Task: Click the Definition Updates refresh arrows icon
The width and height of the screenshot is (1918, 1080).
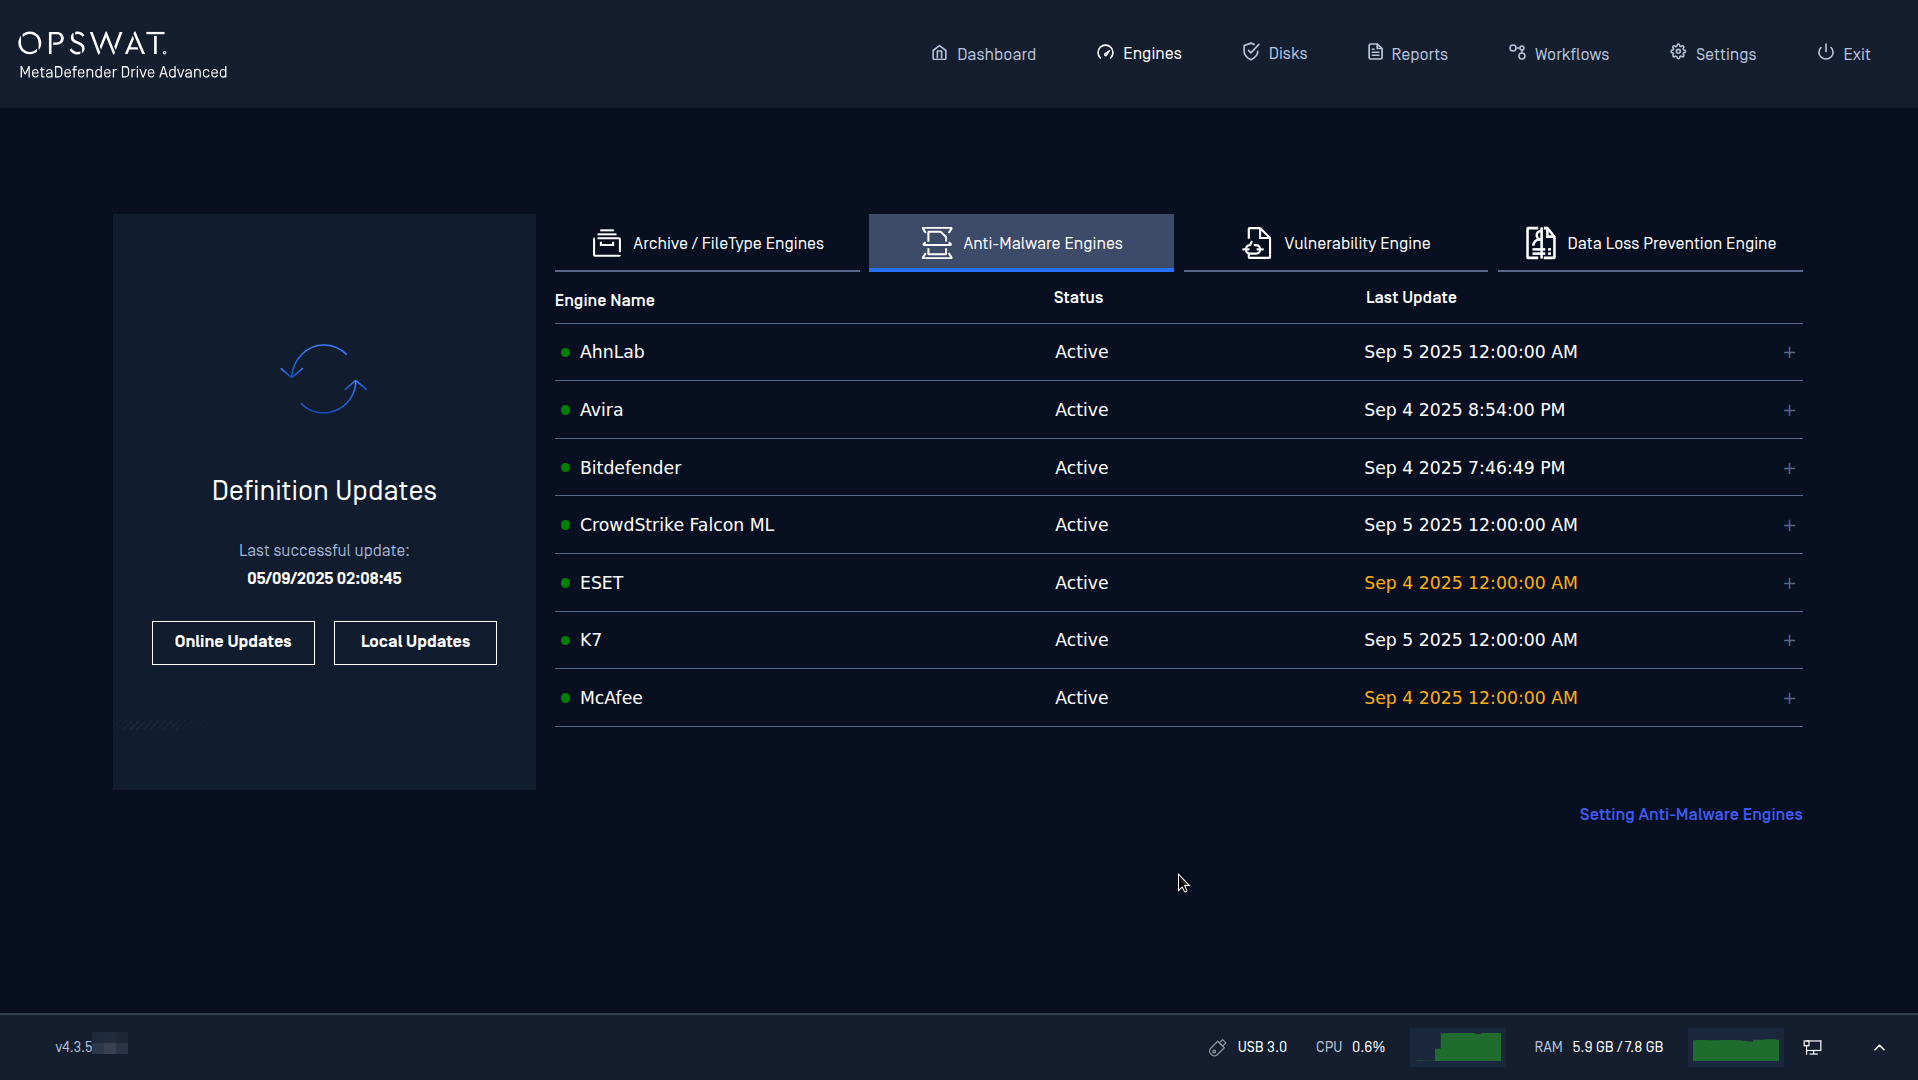Action: point(324,379)
